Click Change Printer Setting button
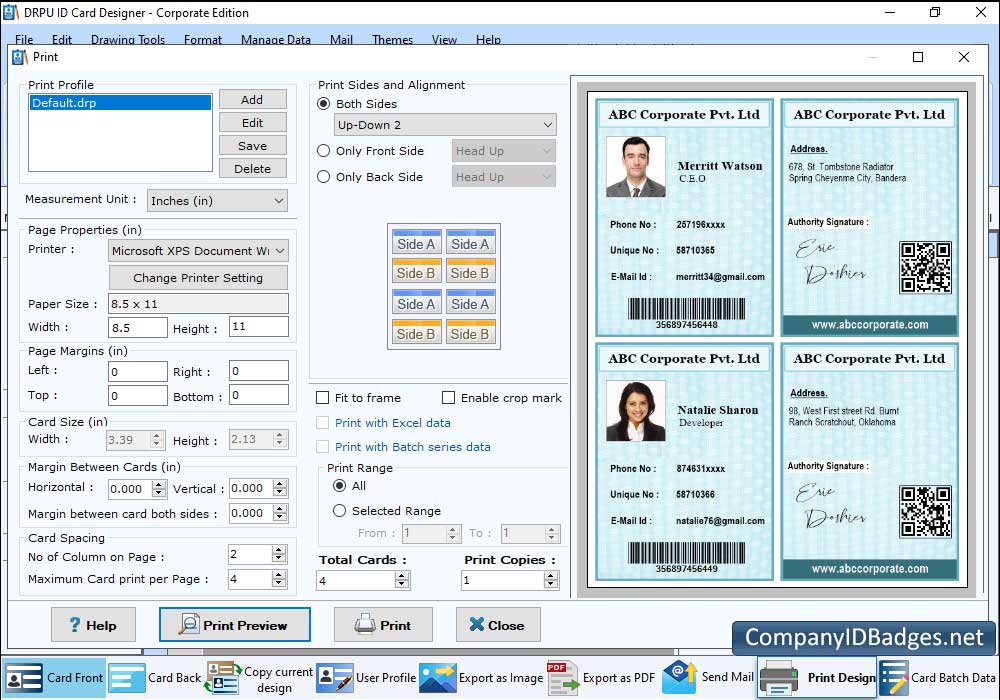Image resolution: width=1000 pixels, height=700 pixels. pyautogui.click(x=198, y=277)
